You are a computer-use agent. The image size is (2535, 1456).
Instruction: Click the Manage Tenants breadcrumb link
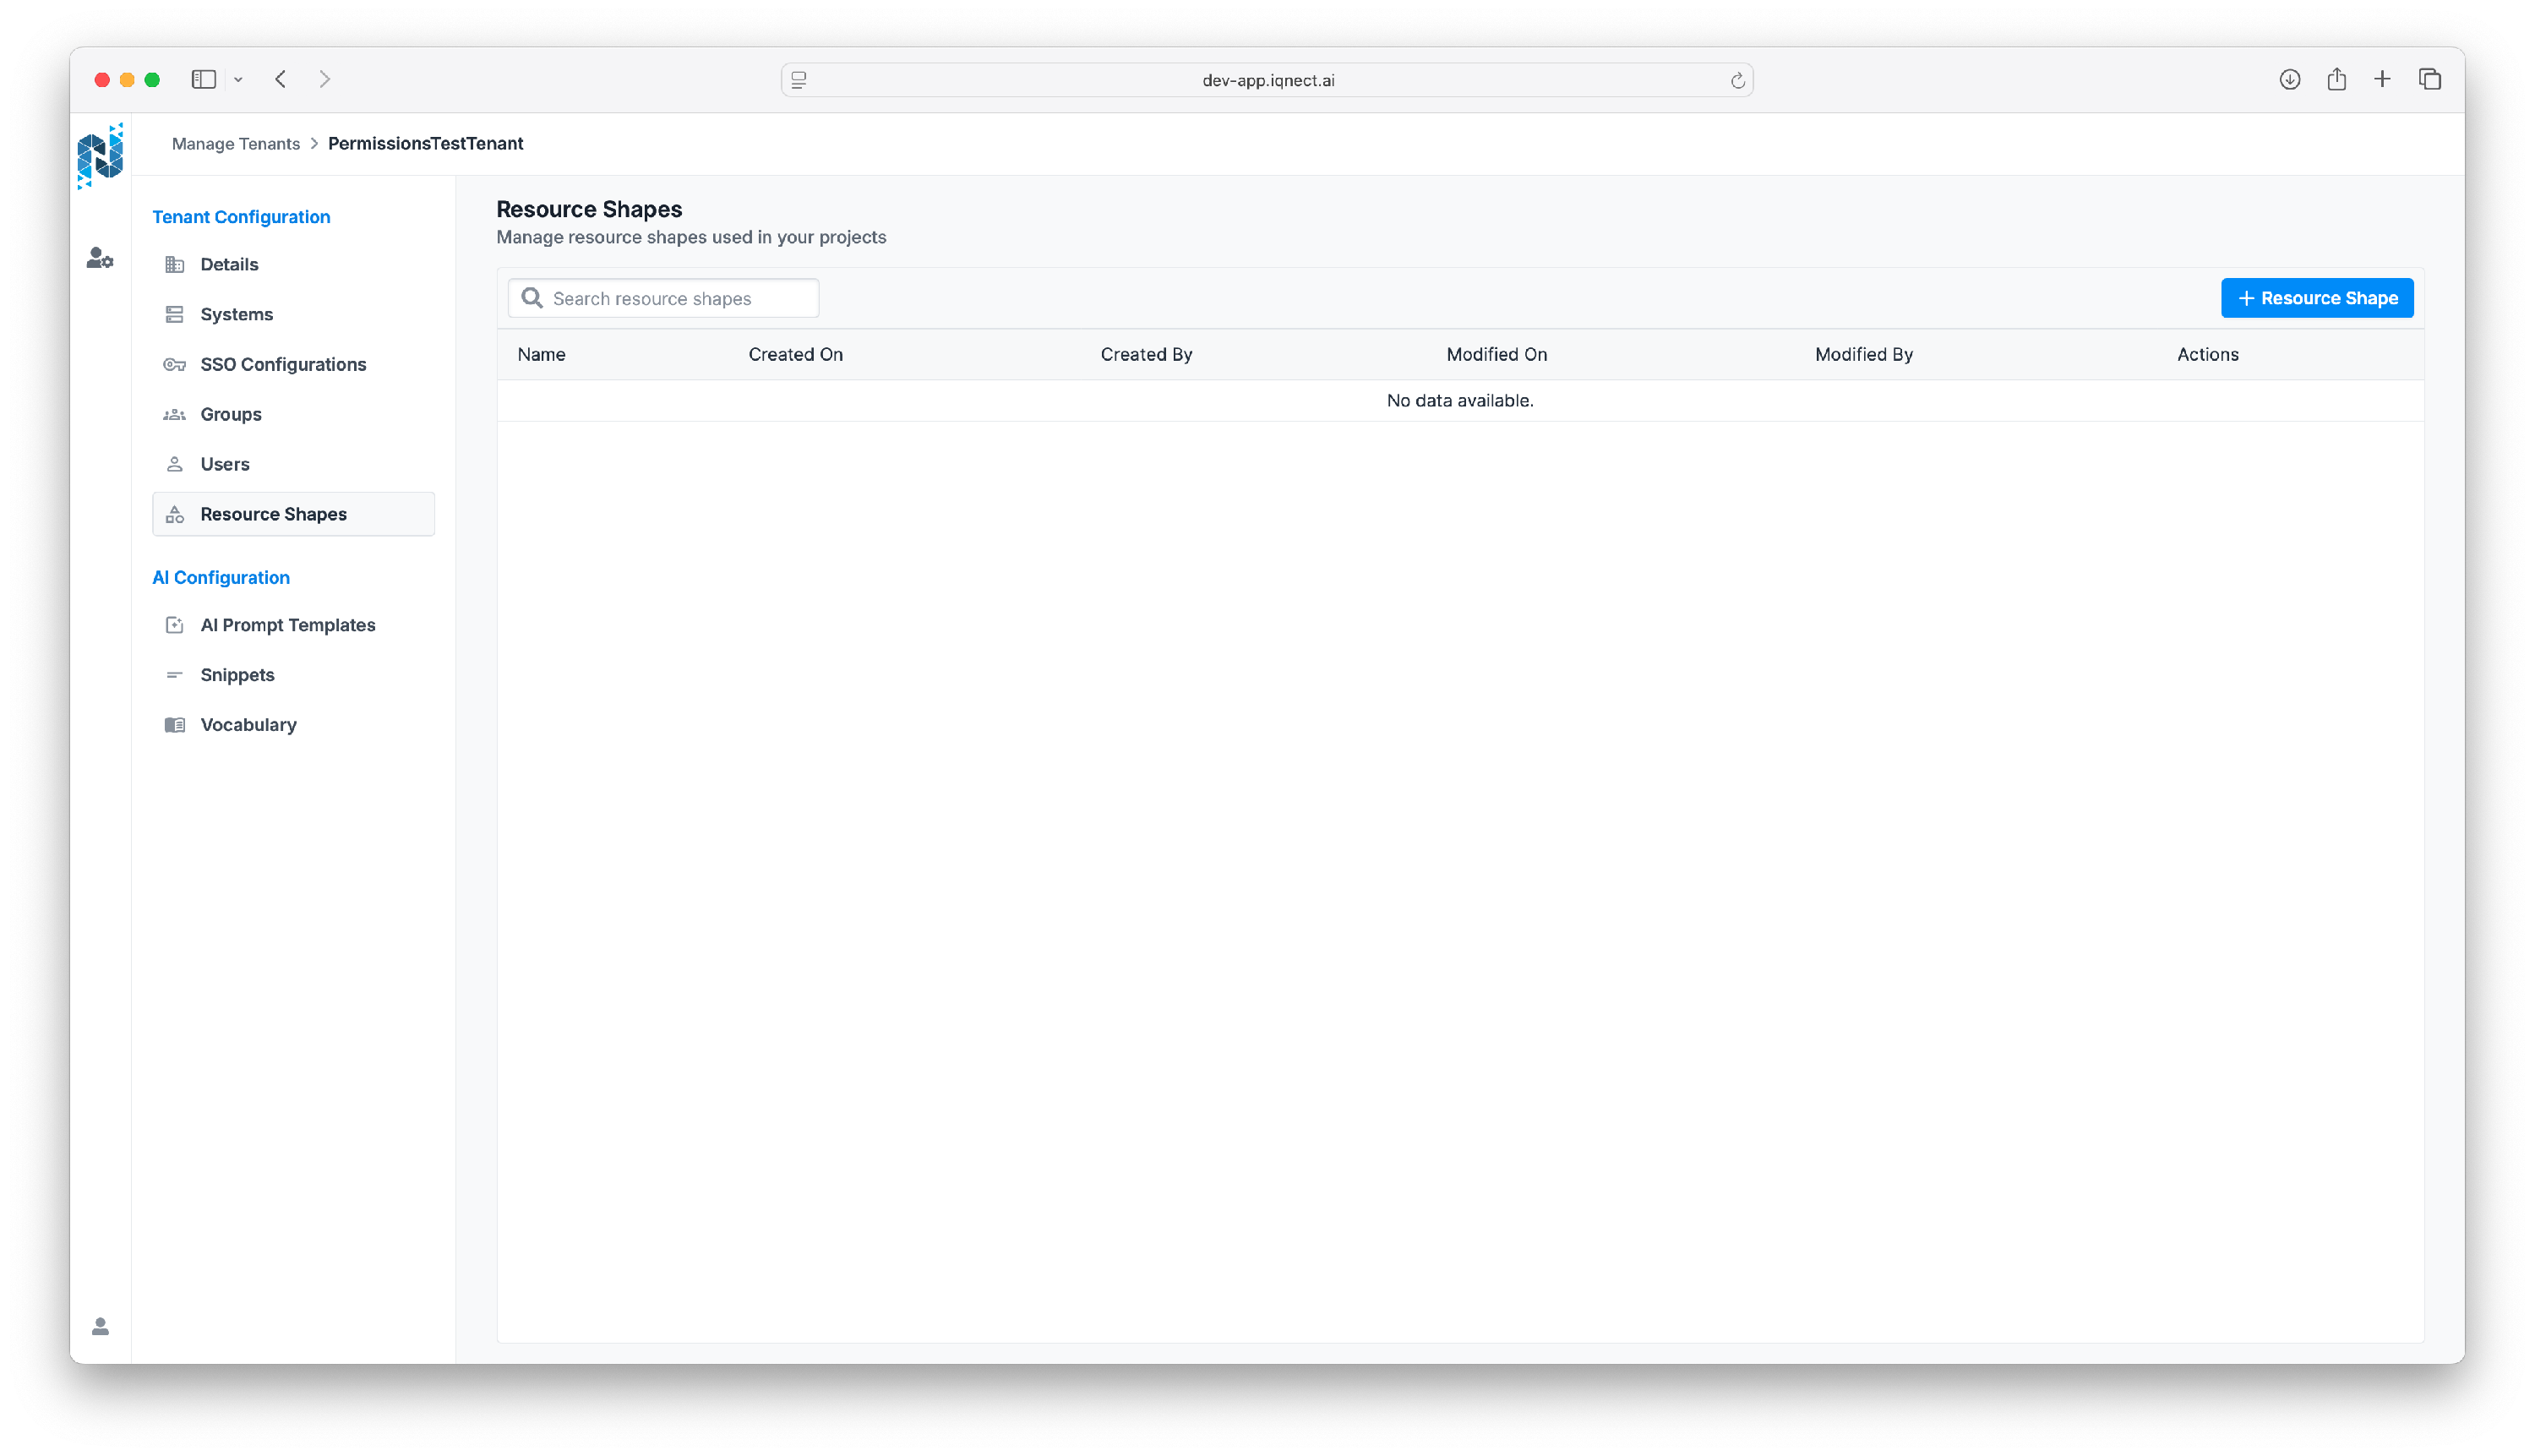pos(236,143)
